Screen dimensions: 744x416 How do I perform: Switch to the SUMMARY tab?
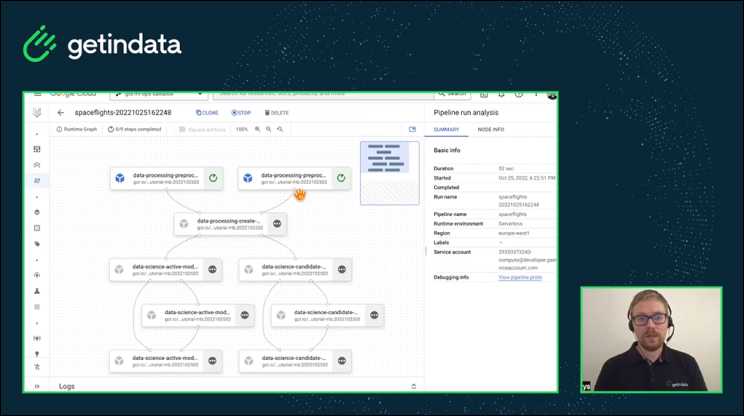click(x=446, y=129)
